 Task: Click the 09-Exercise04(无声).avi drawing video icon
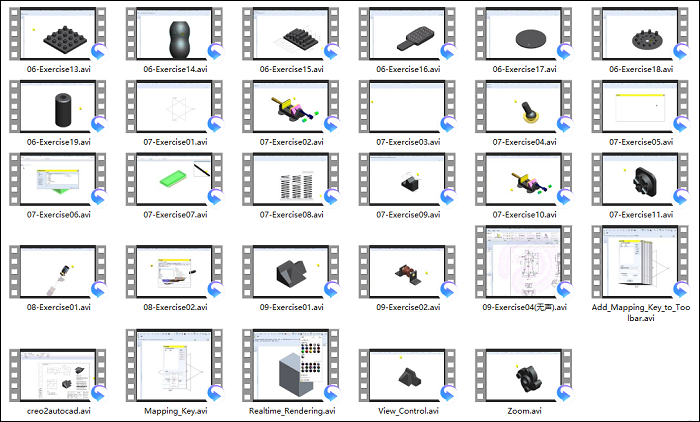524,262
